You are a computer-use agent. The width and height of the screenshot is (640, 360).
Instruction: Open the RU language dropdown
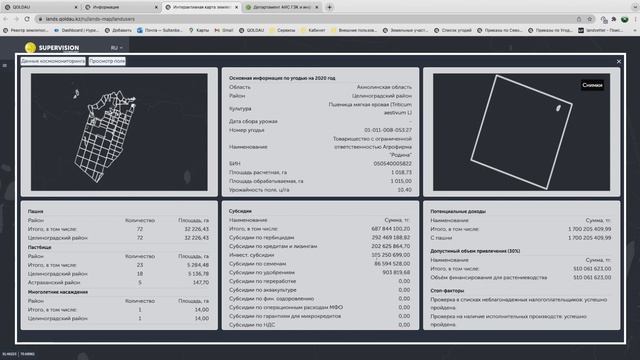[x=116, y=48]
